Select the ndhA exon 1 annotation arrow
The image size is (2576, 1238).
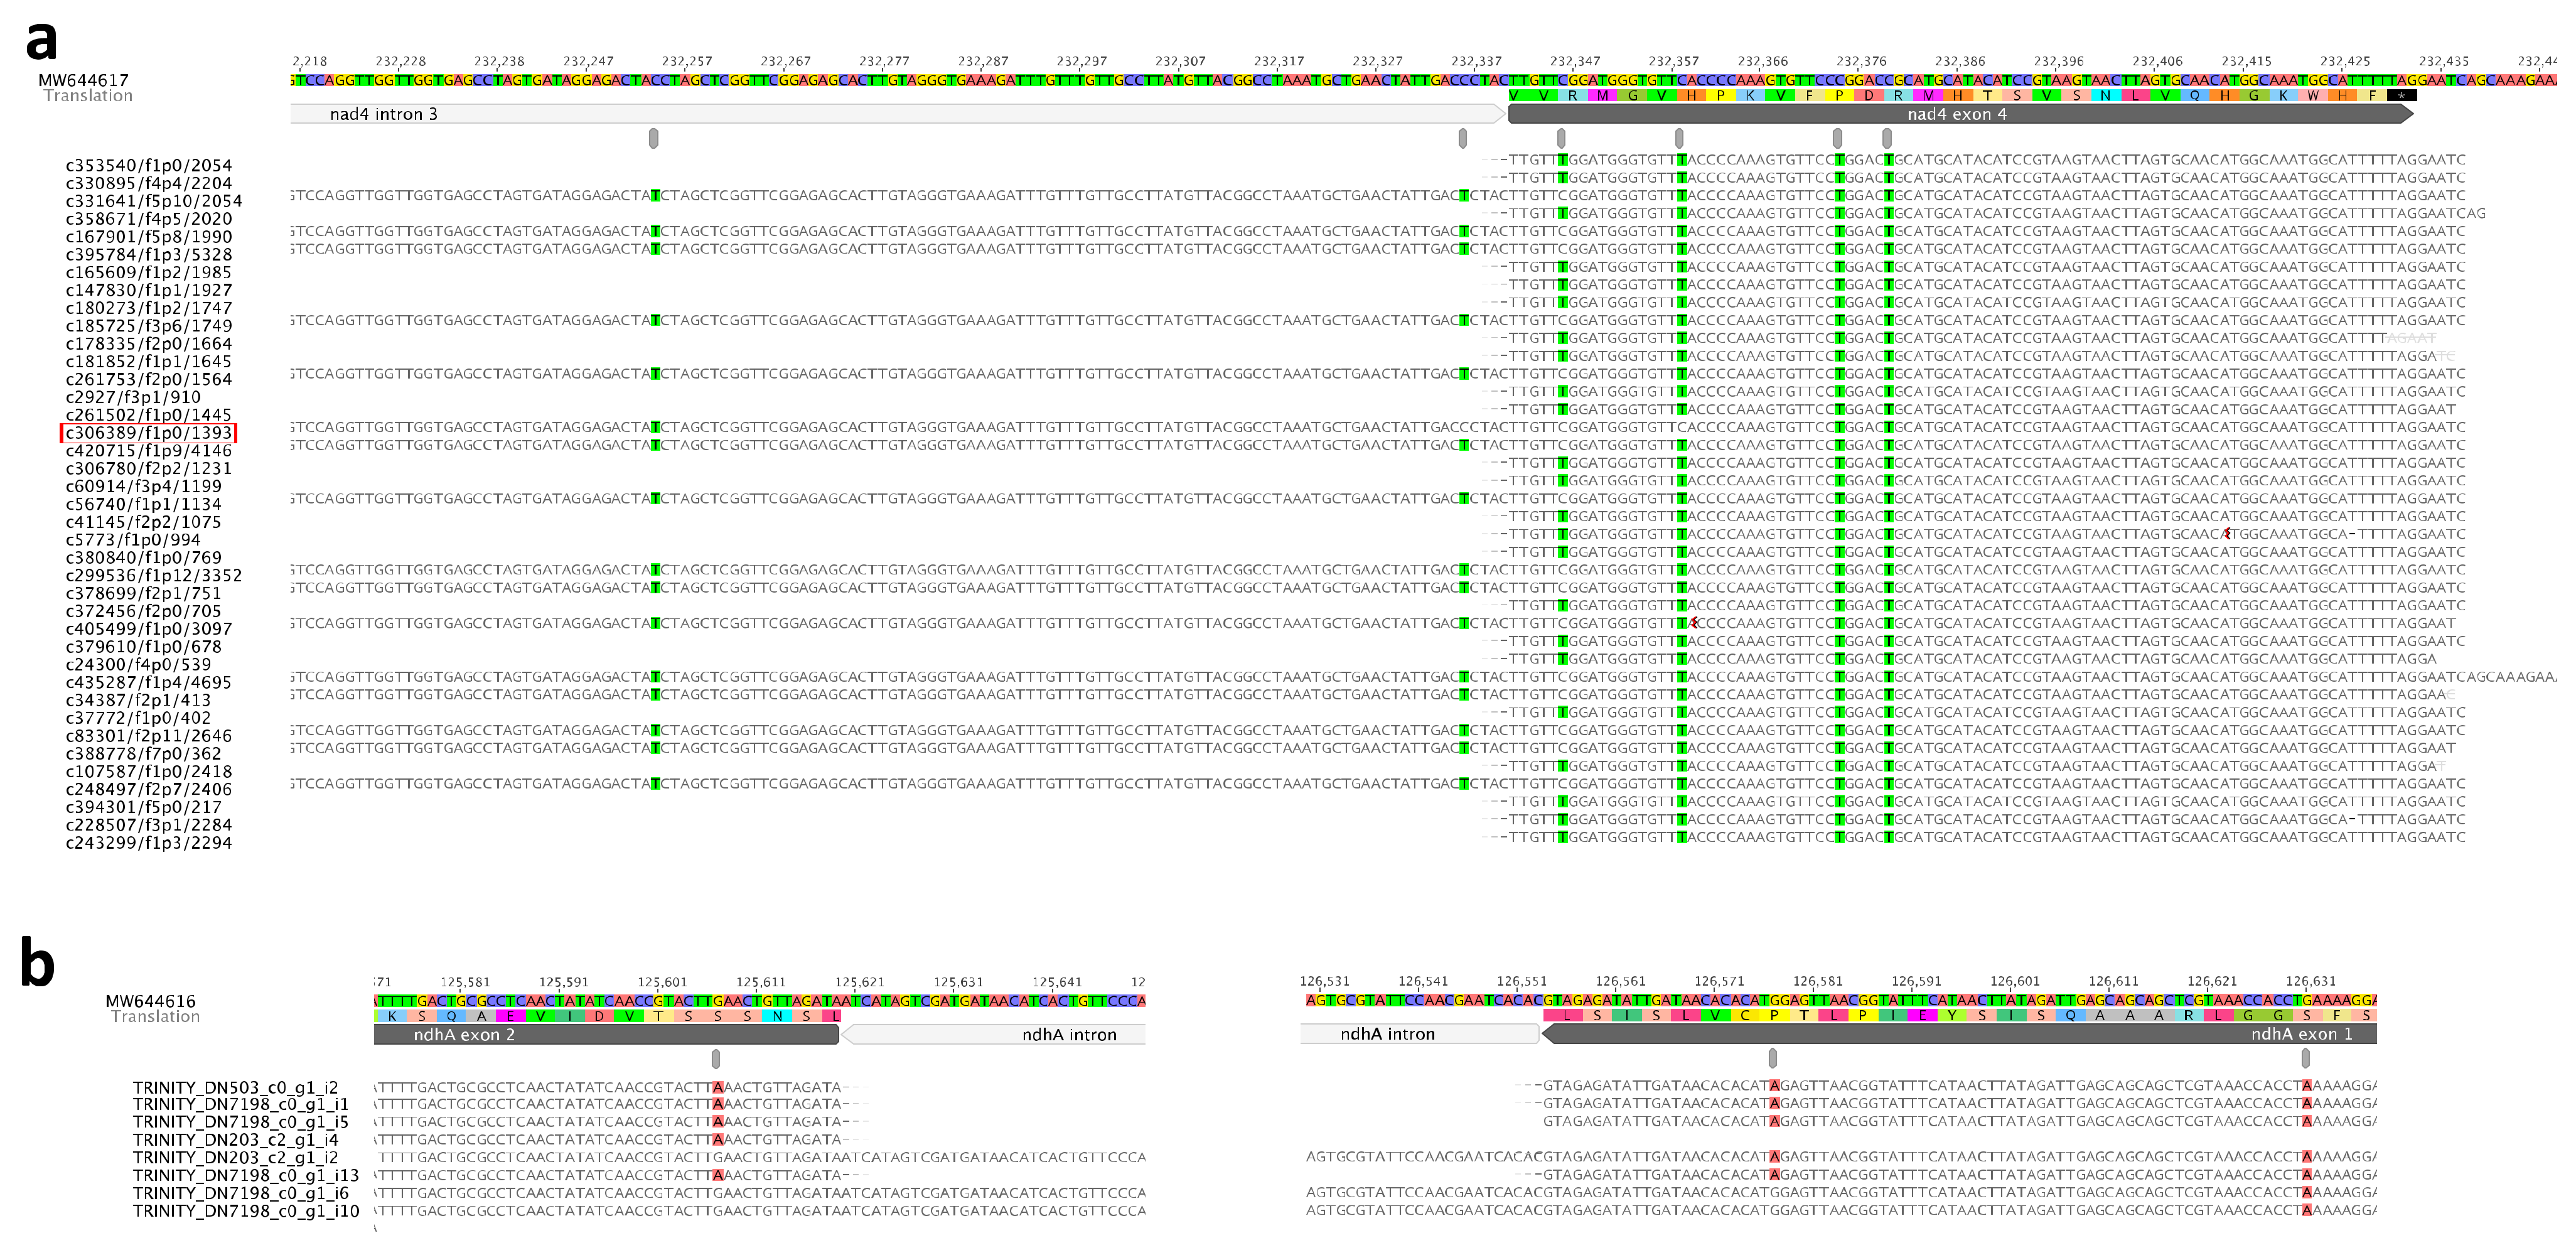[1958, 1034]
